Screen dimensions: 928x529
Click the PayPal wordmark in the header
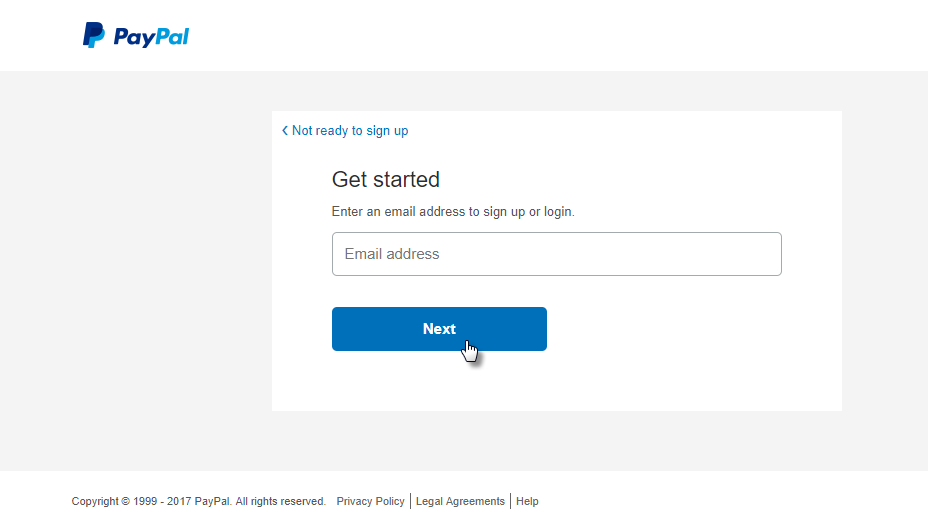pyautogui.click(x=151, y=37)
